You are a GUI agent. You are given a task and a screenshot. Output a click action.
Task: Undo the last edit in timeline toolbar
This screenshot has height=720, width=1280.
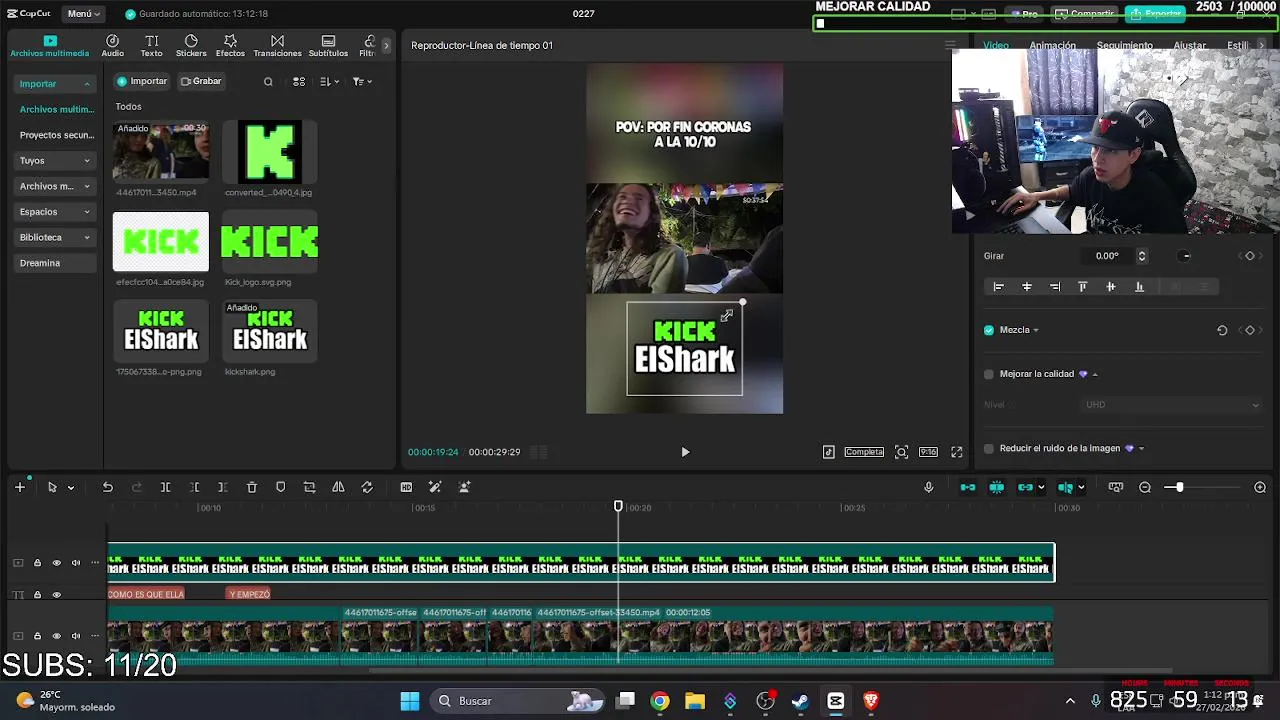click(107, 487)
